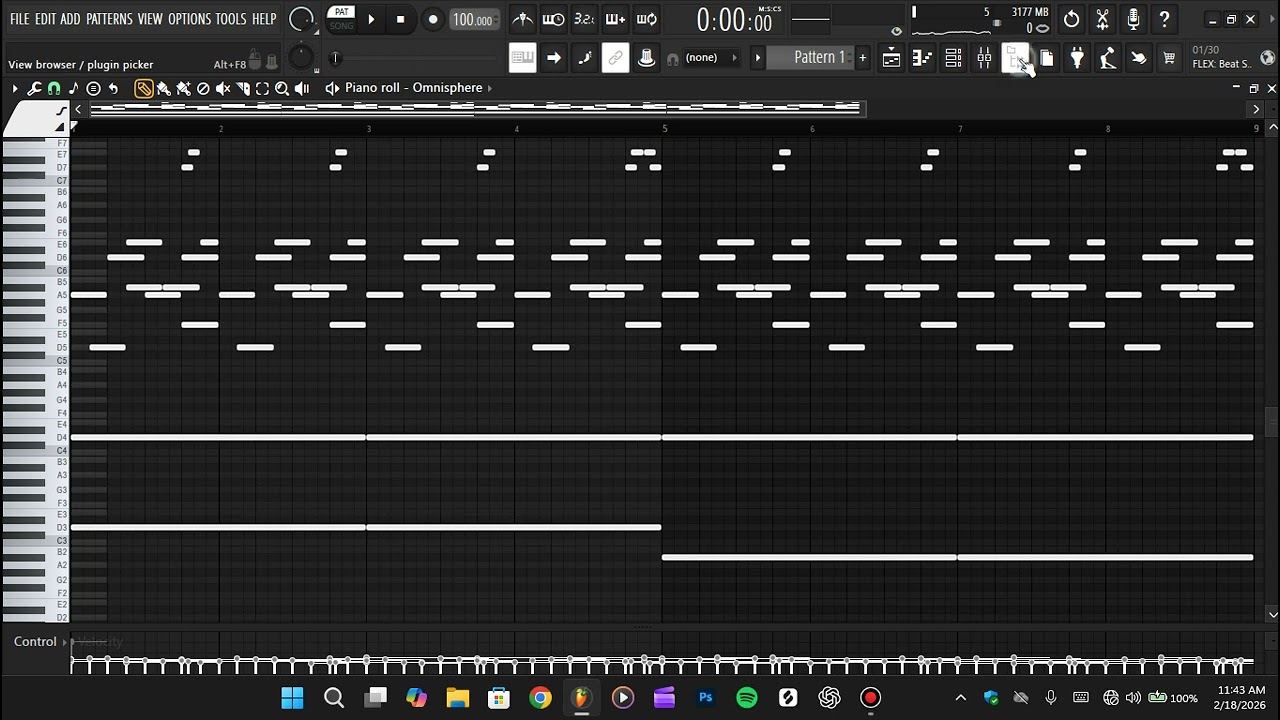Screen dimensions: 1280x720
Task: Open the content library shopping cart
Action: 1169,58
